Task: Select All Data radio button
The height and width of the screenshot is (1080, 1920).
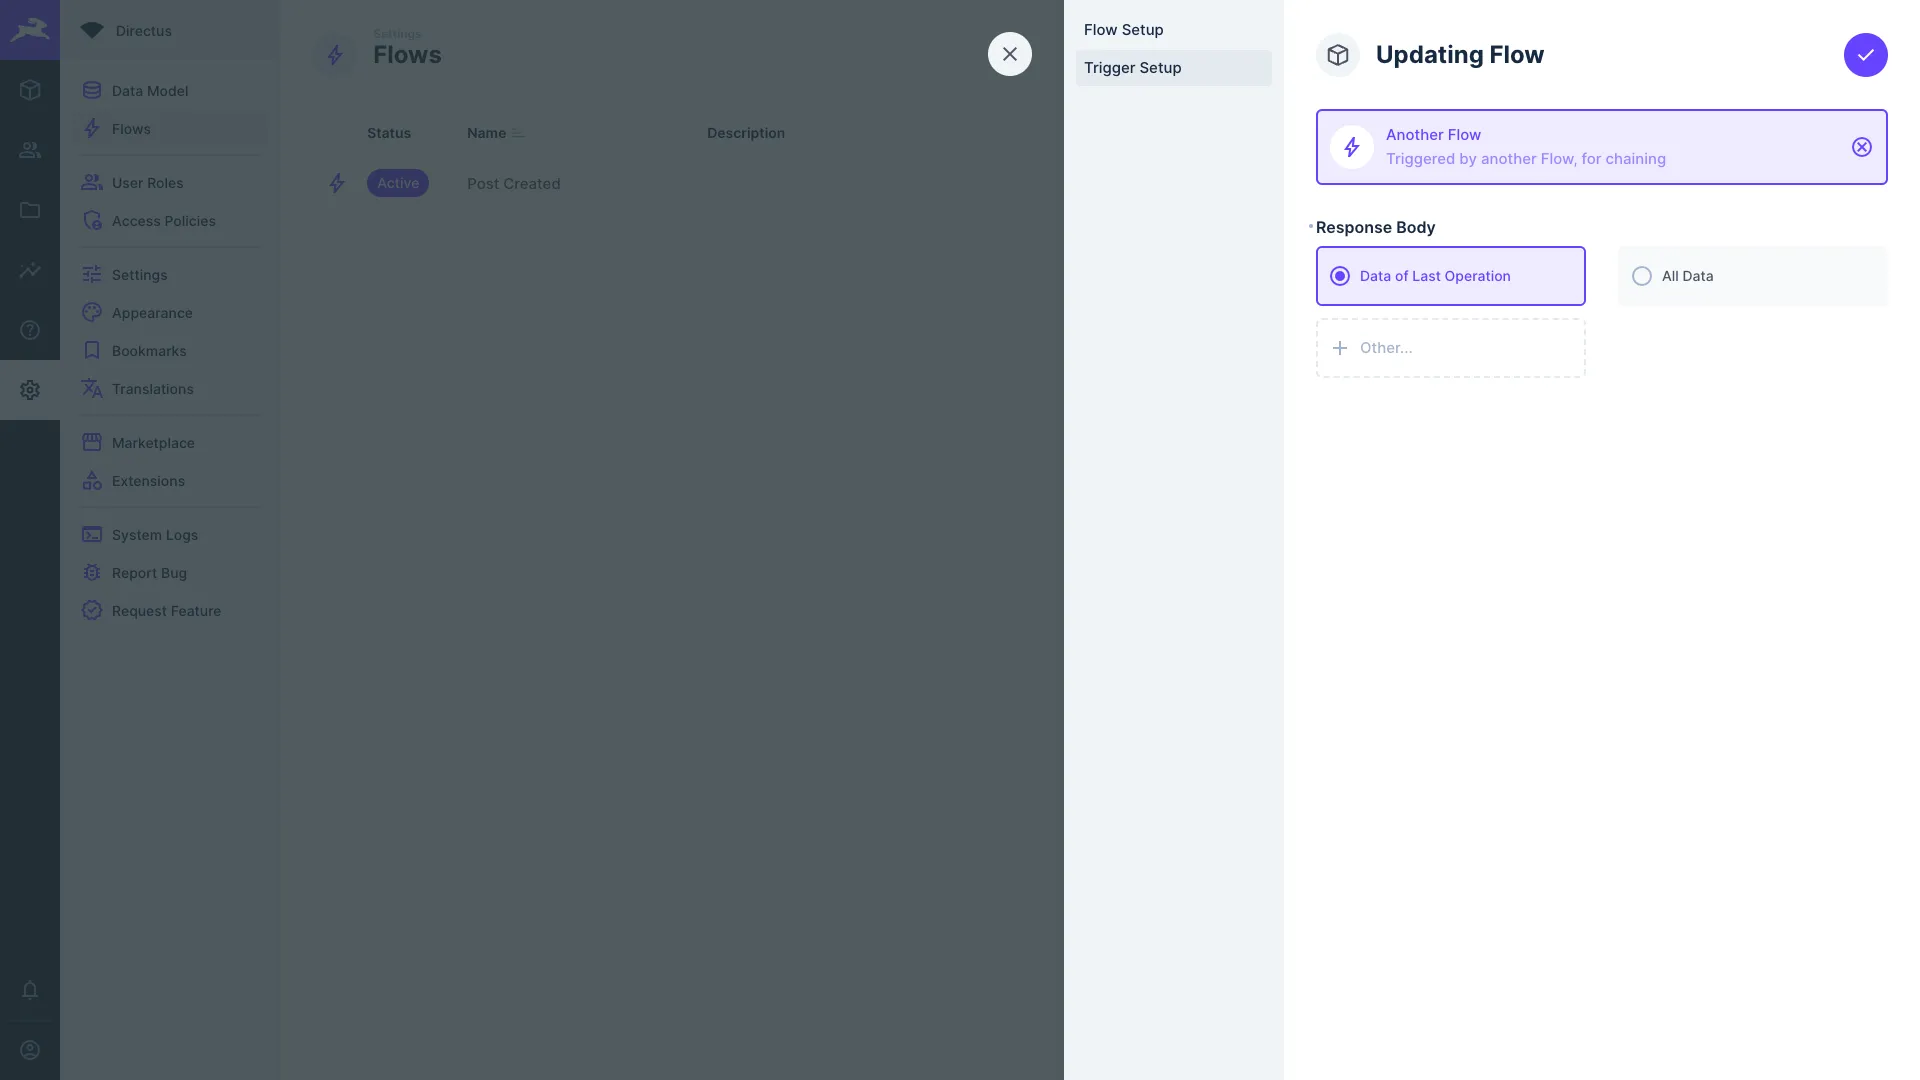Action: coord(1642,276)
